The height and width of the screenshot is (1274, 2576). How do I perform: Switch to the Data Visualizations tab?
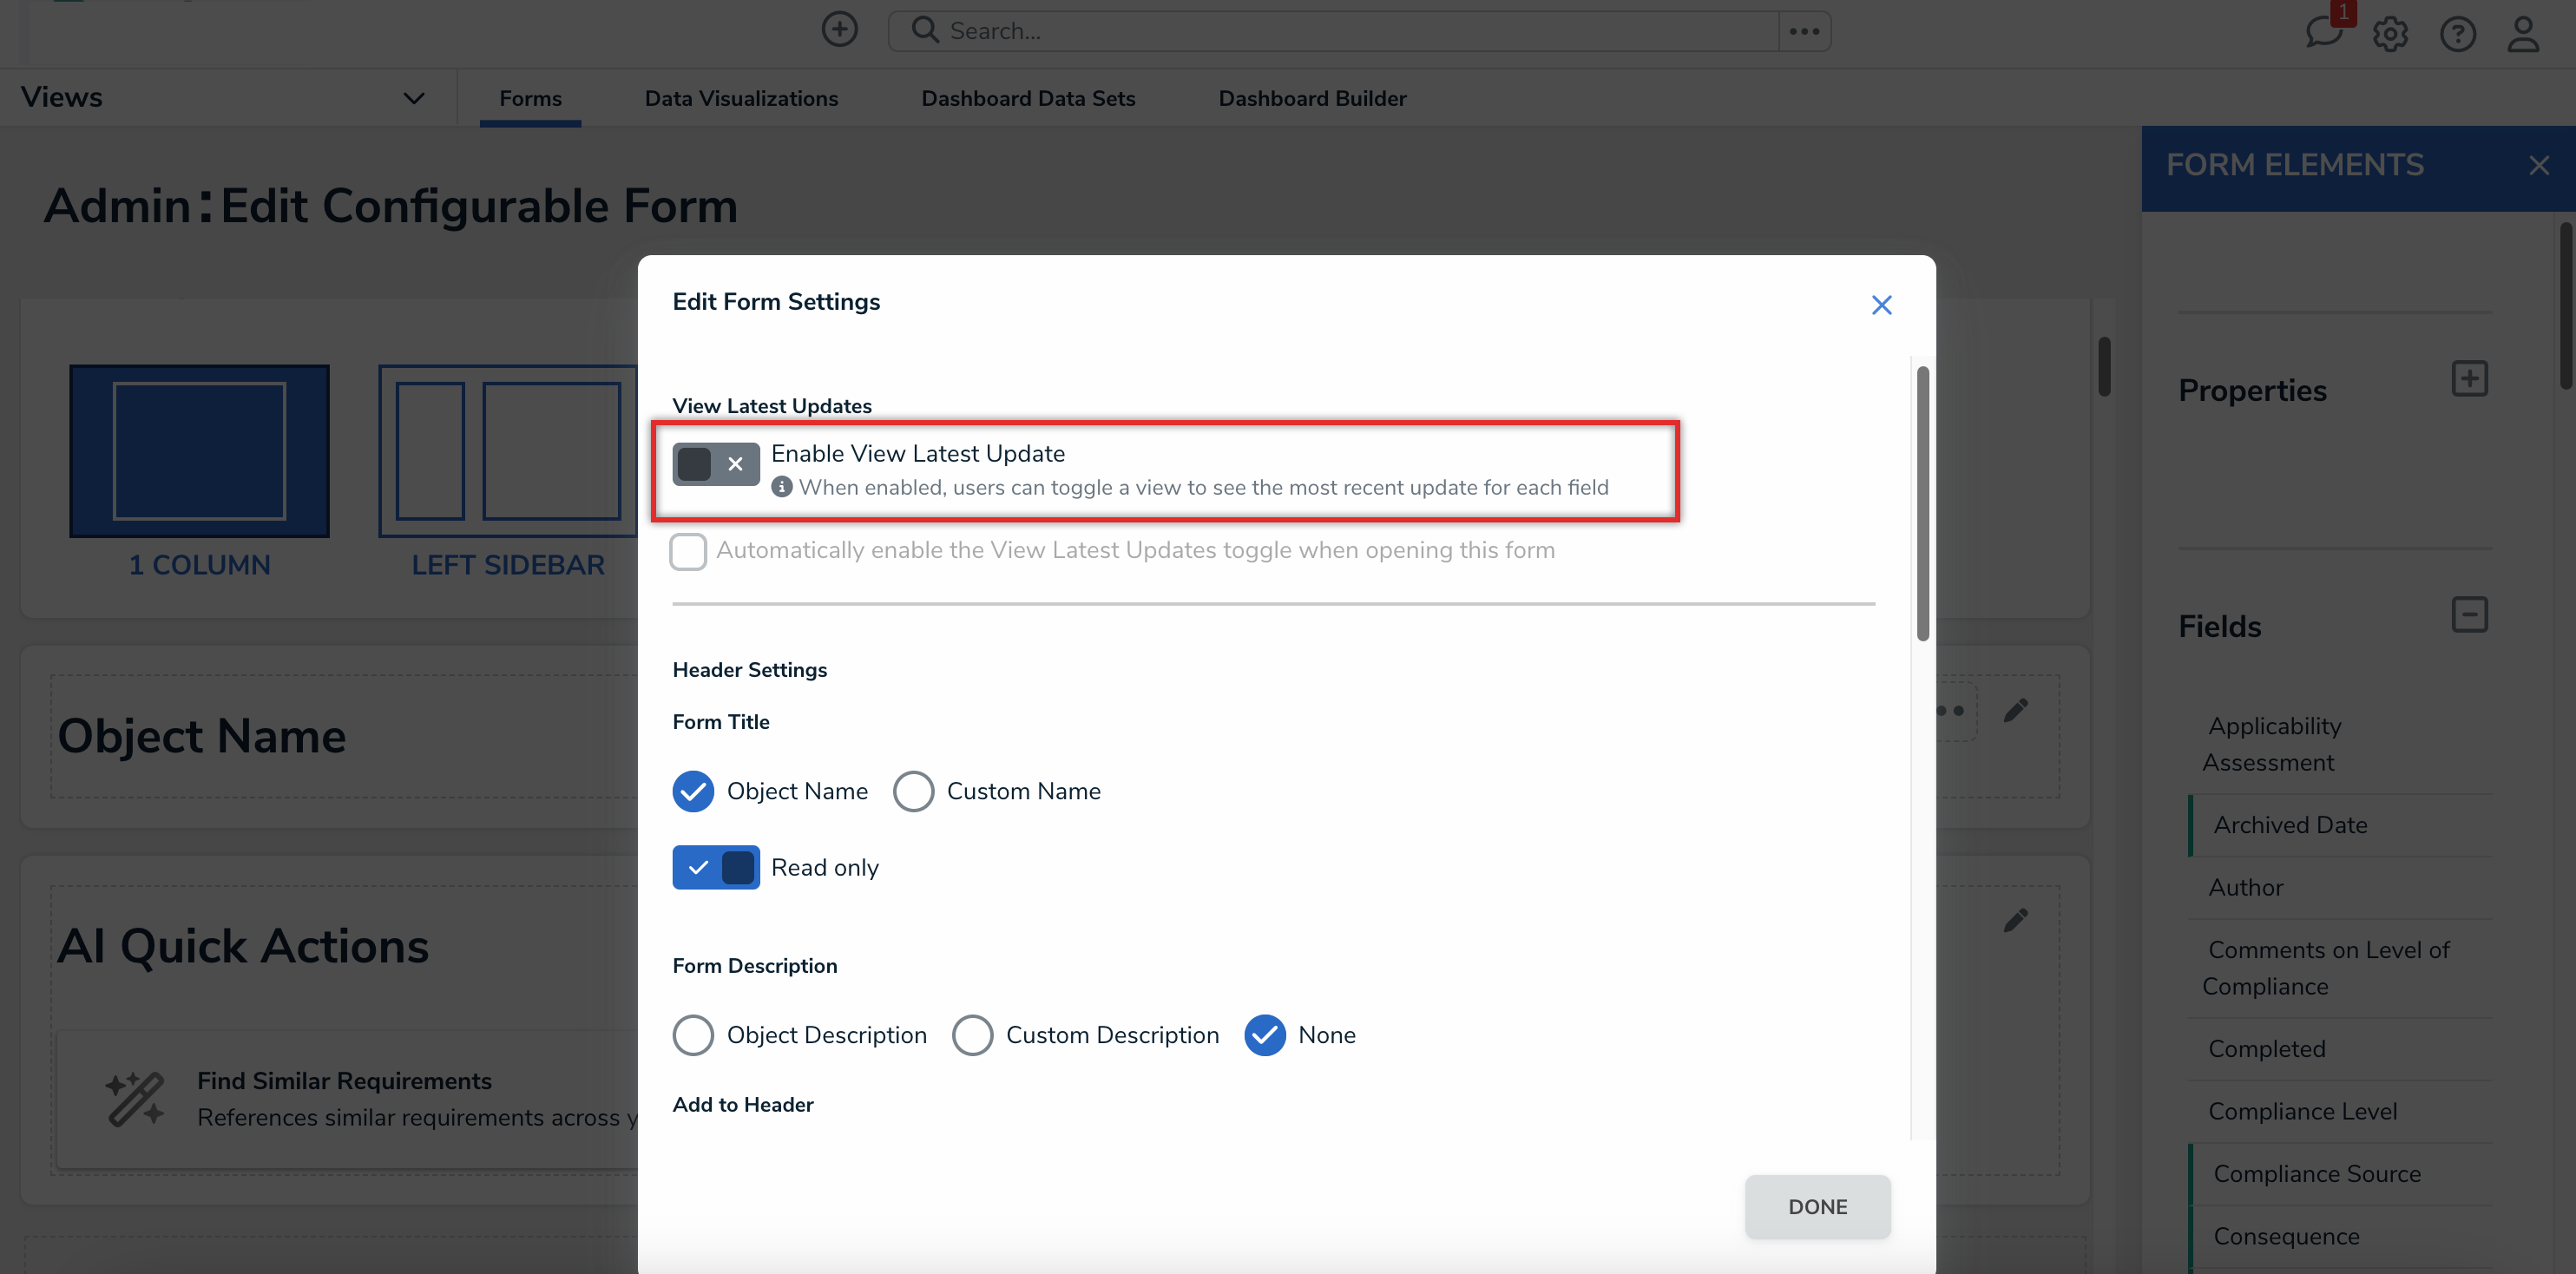pyautogui.click(x=741, y=98)
